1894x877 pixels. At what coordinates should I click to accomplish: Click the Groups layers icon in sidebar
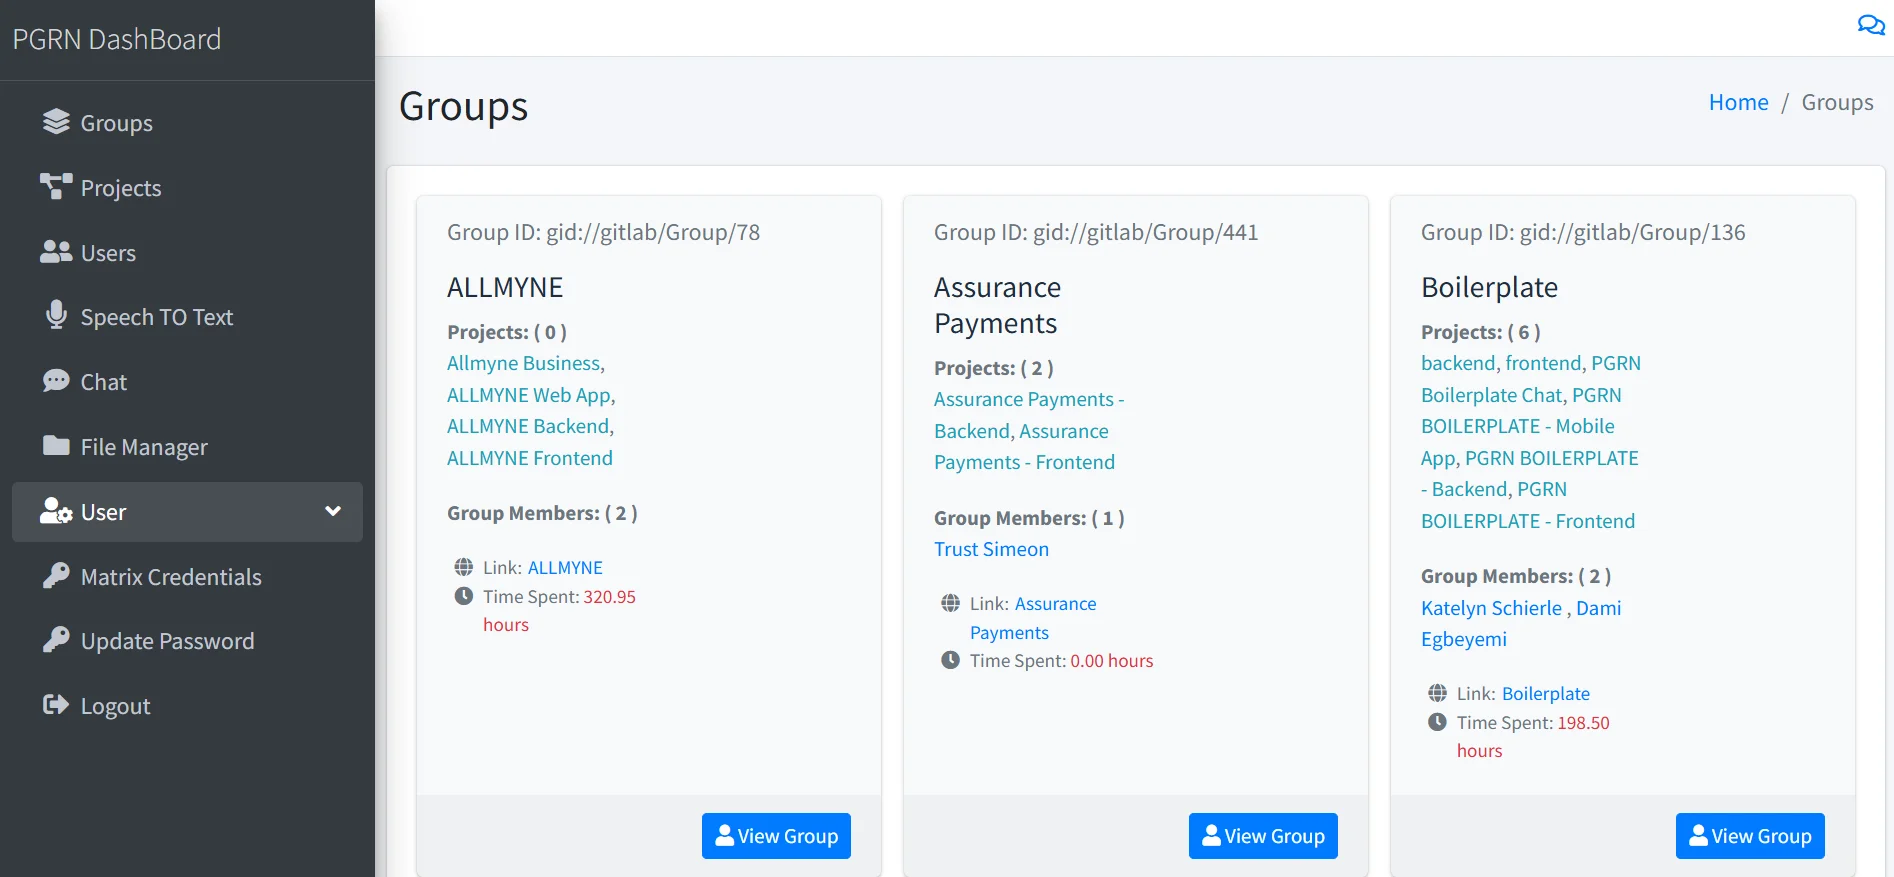[56, 122]
